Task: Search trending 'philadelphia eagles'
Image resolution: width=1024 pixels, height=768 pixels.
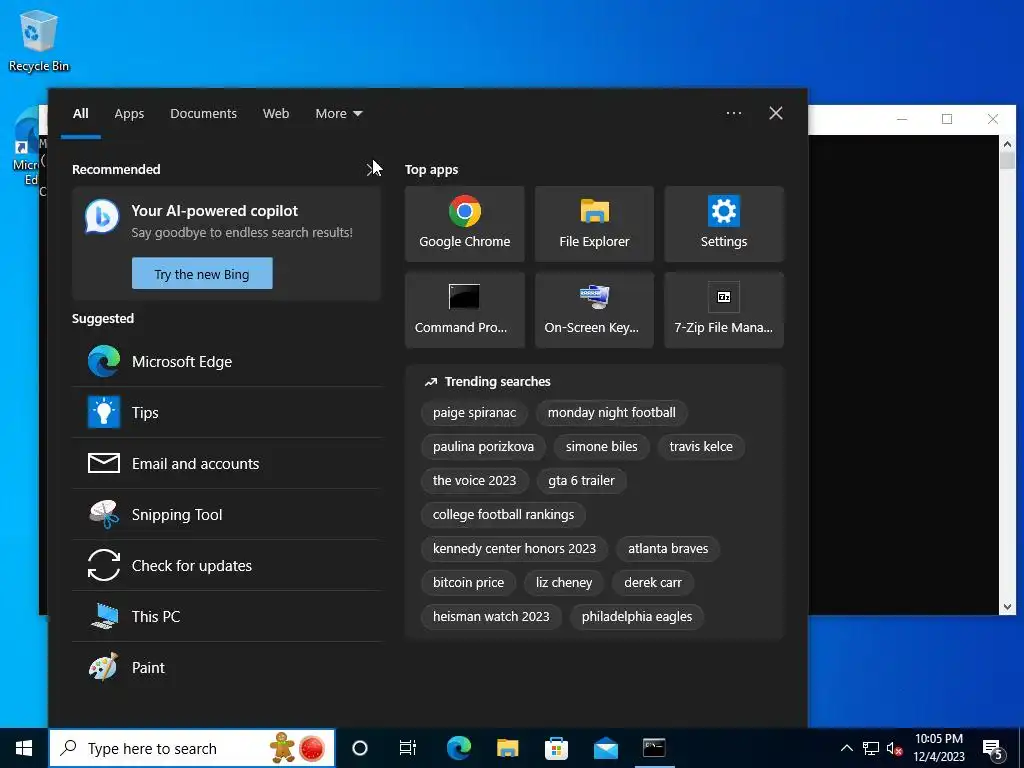Action: [x=637, y=616]
